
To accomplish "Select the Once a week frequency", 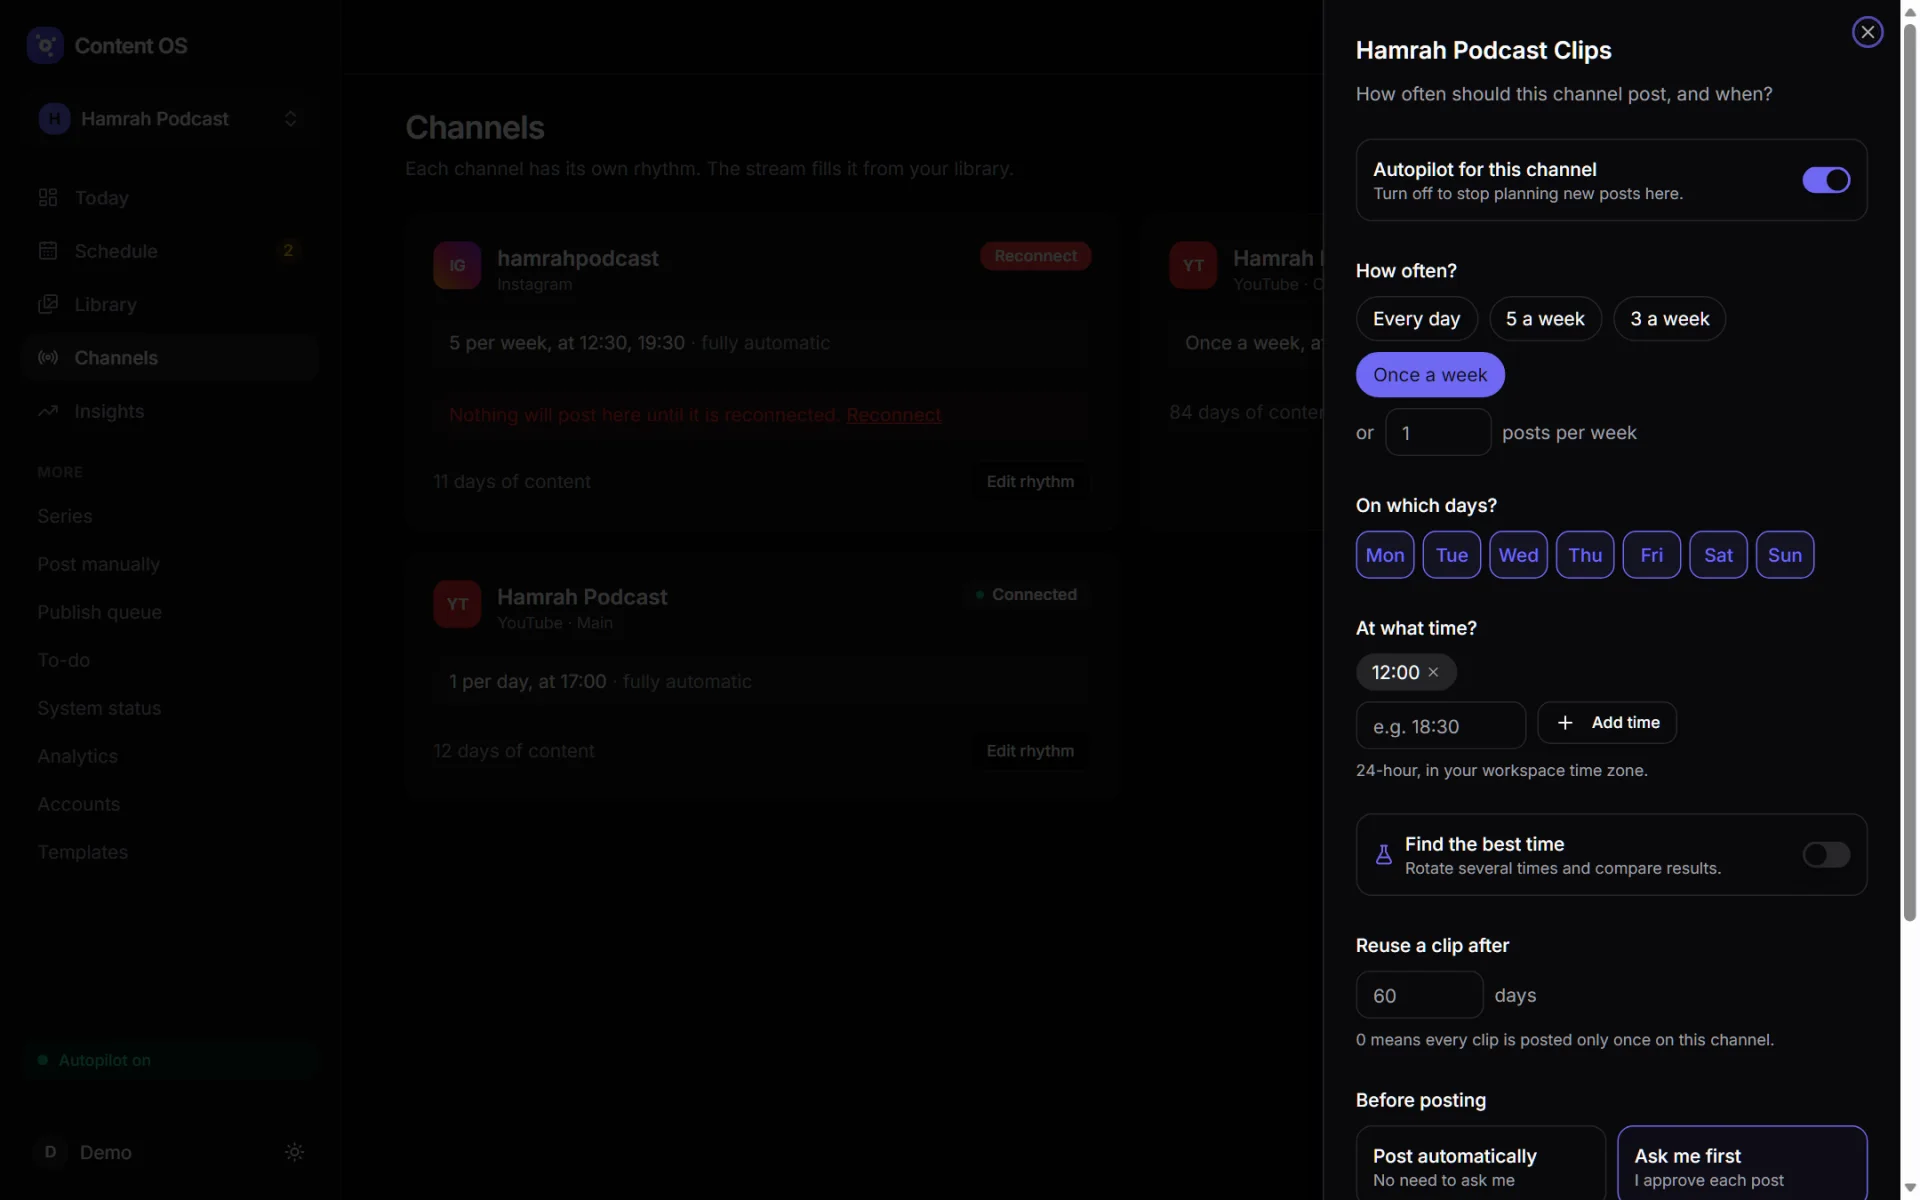I will (x=1429, y=375).
